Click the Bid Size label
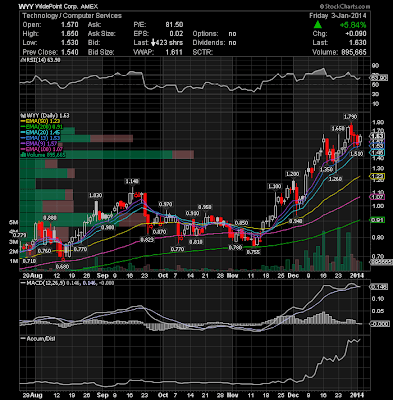393x400 pixels. (x=101, y=52)
